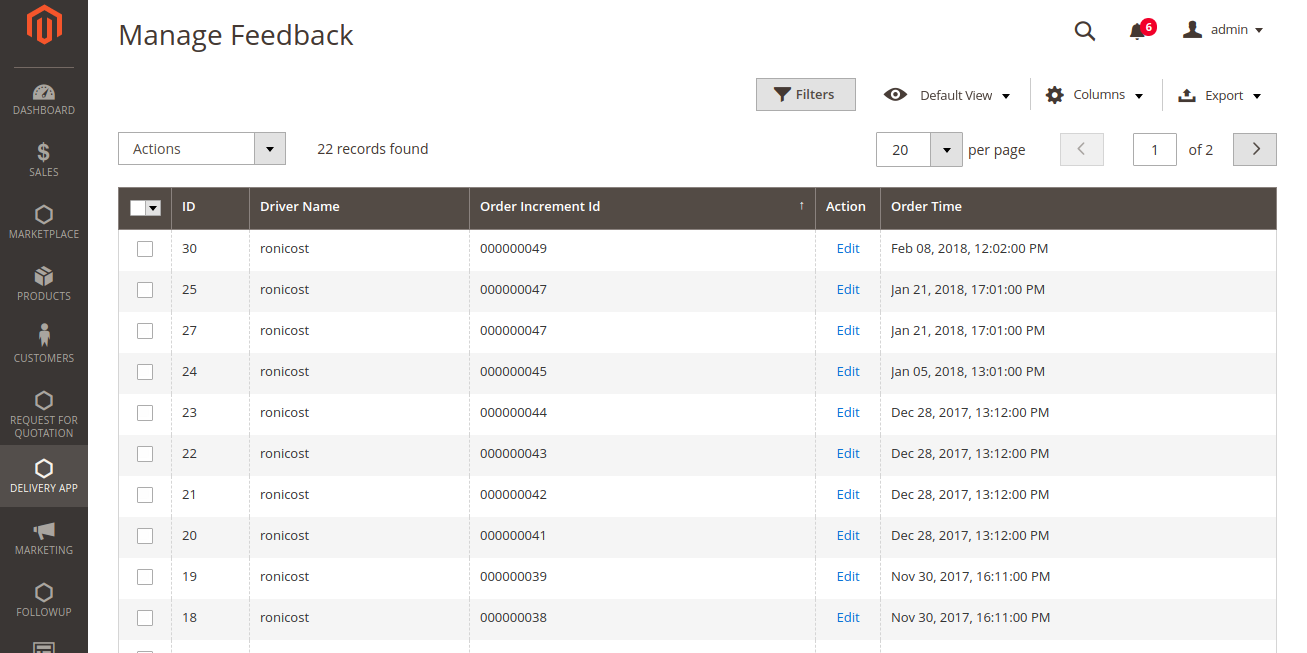The height and width of the screenshot is (653, 1307).
Task: Sort by the Order Time column header
Action: [1078, 207]
